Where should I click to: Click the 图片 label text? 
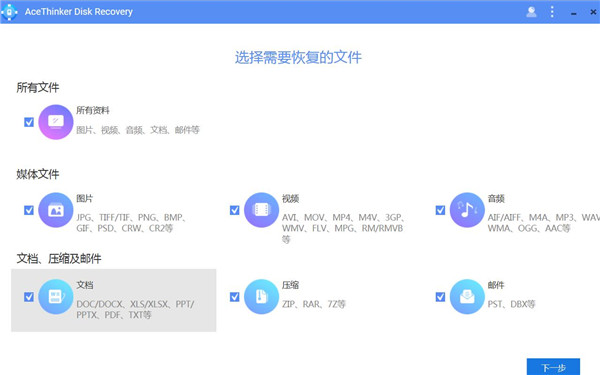pos(85,199)
